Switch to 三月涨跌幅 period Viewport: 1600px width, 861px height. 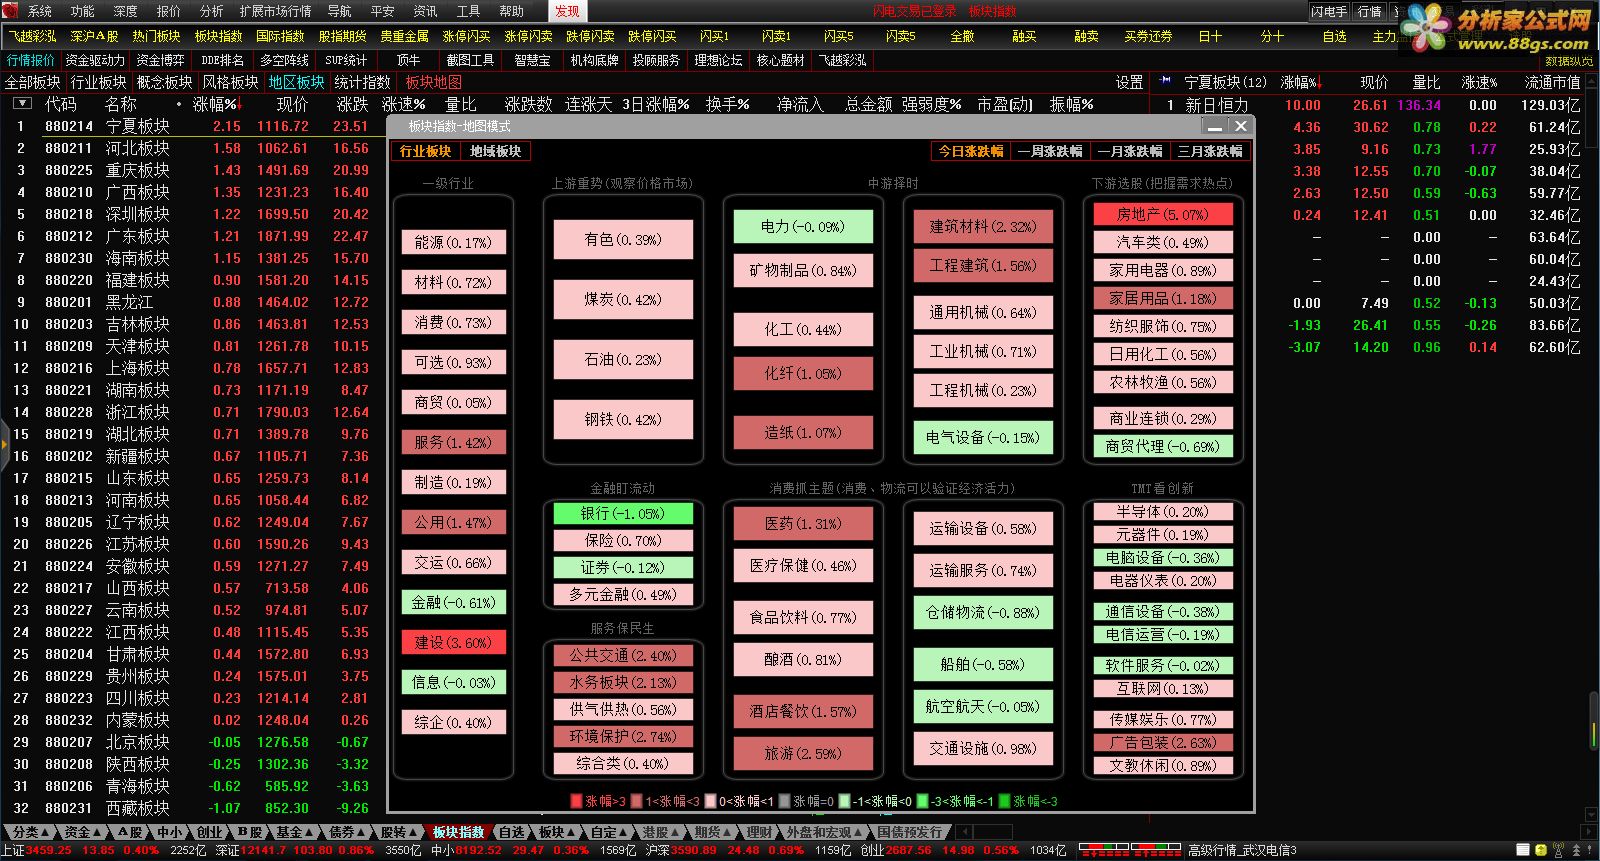click(1209, 151)
